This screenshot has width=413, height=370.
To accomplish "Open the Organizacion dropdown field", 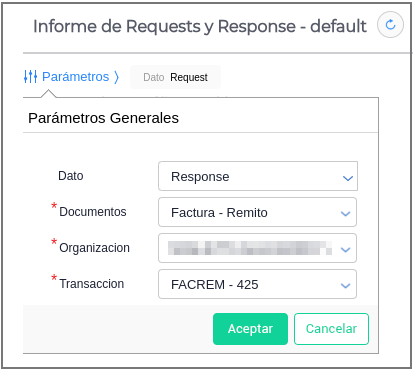I will (257, 248).
